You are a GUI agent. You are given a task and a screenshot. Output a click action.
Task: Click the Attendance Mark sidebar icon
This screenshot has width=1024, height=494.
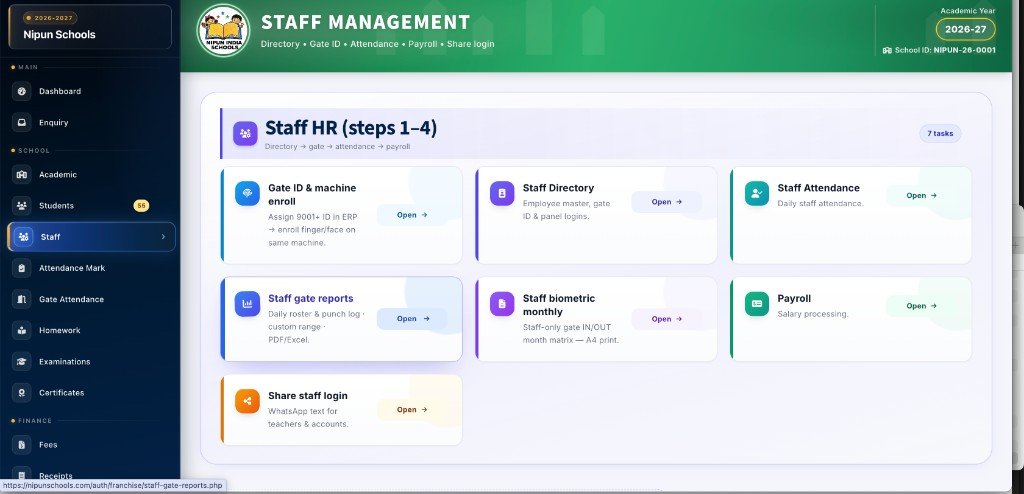[22, 268]
